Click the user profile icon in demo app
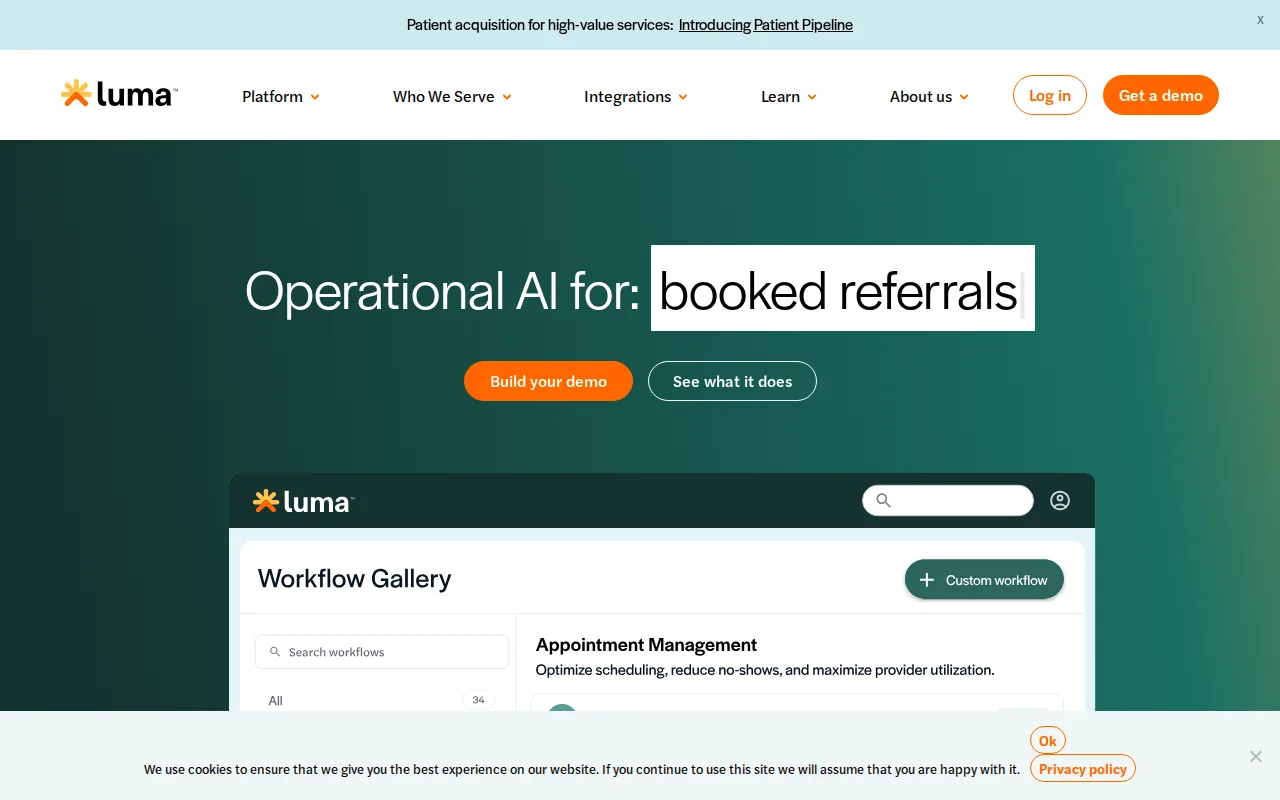 coord(1060,501)
